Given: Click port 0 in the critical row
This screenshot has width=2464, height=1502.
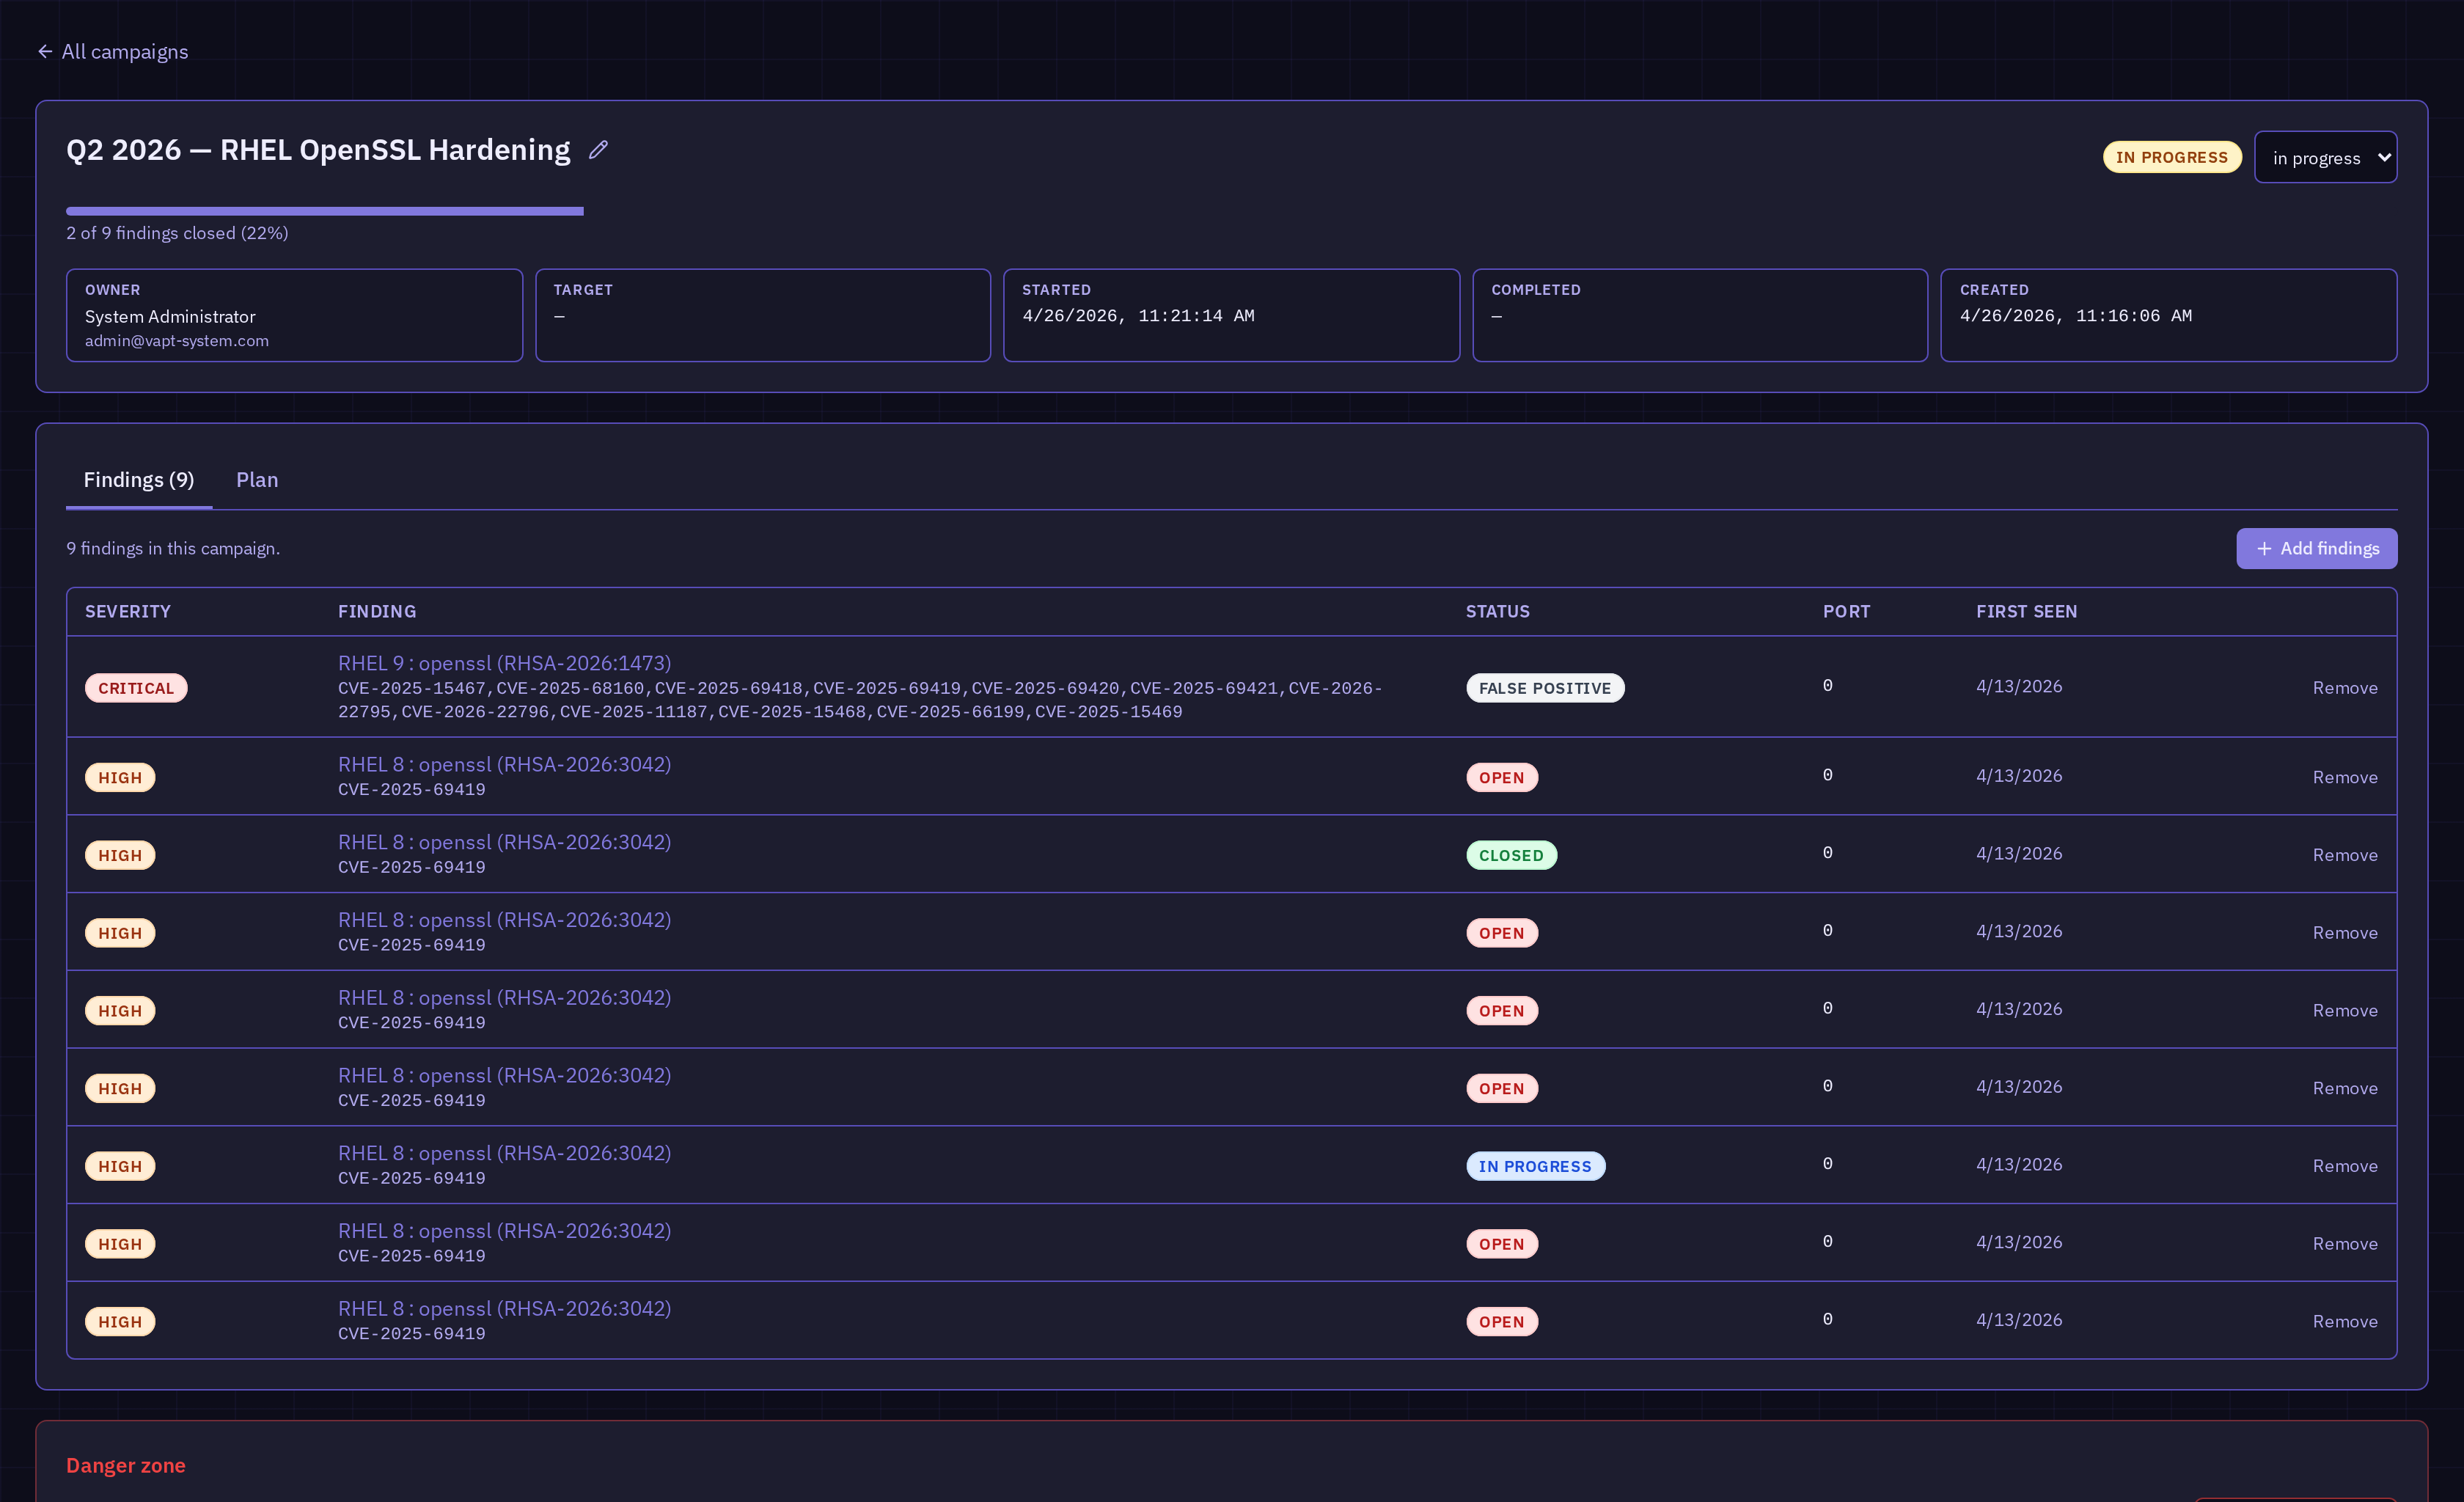Looking at the screenshot, I should point(1827,686).
